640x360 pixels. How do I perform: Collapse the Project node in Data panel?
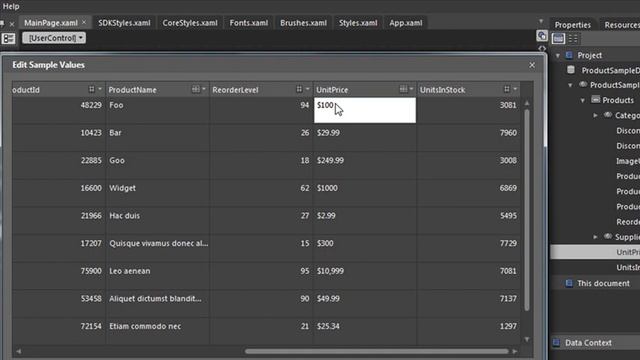click(x=558, y=56)
